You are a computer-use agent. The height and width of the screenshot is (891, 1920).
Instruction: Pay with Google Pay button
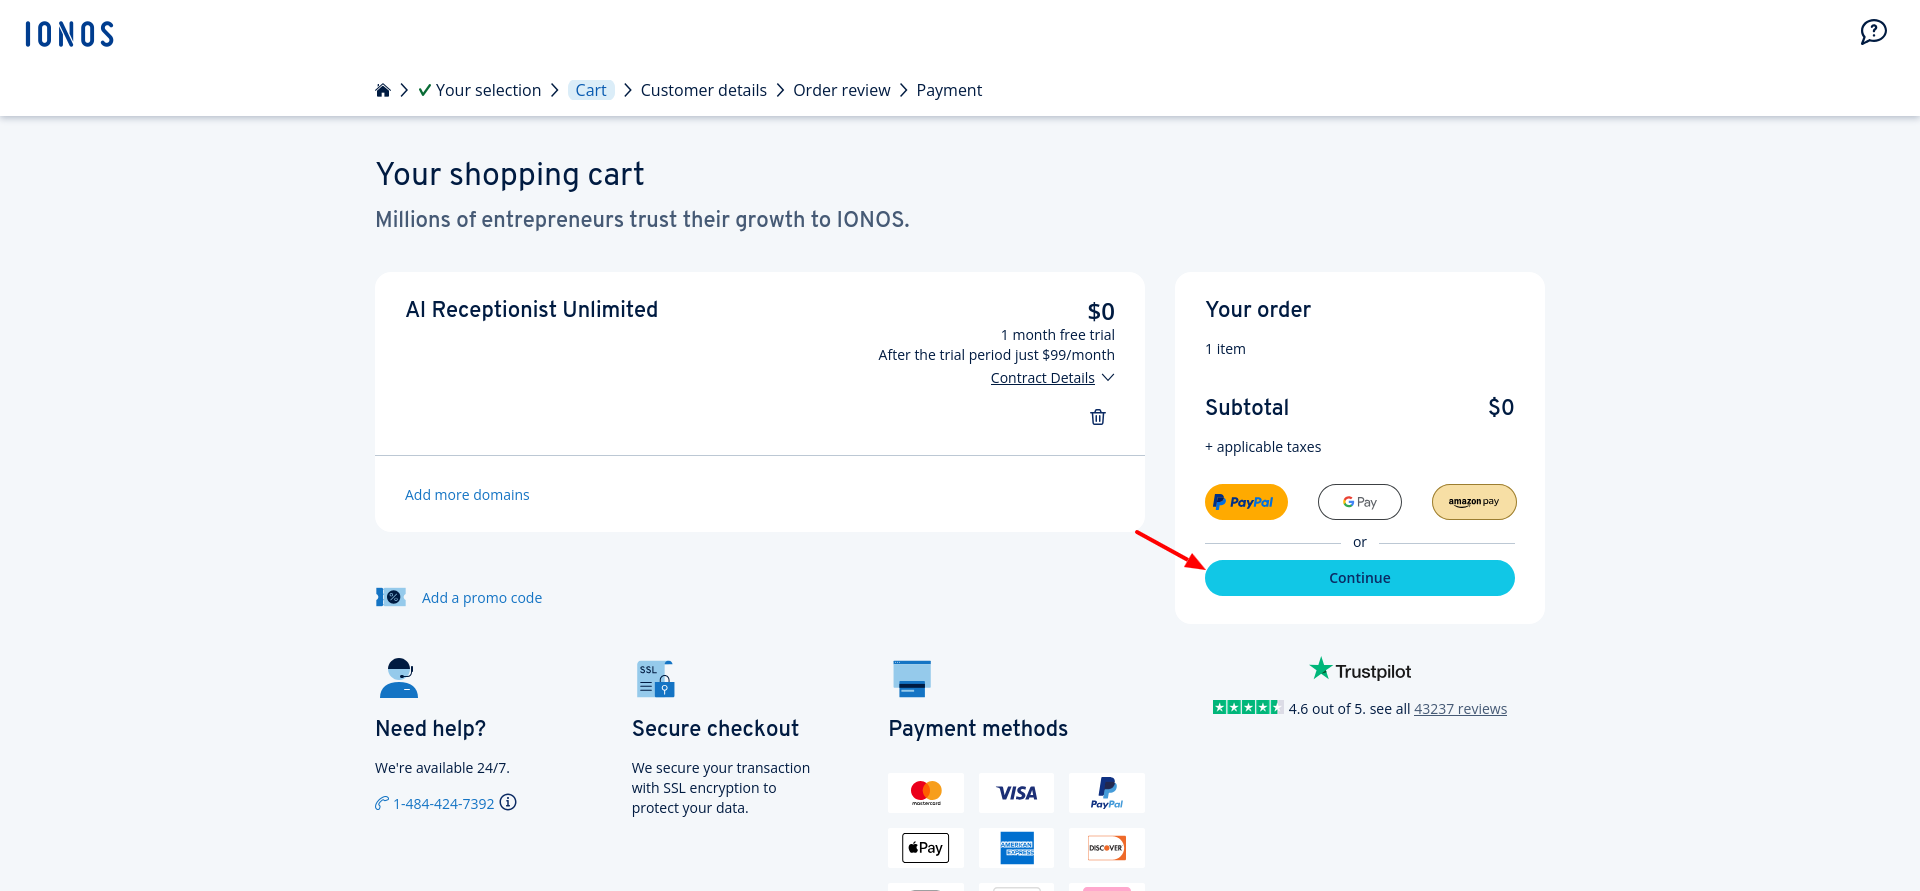pos(1360,502)
